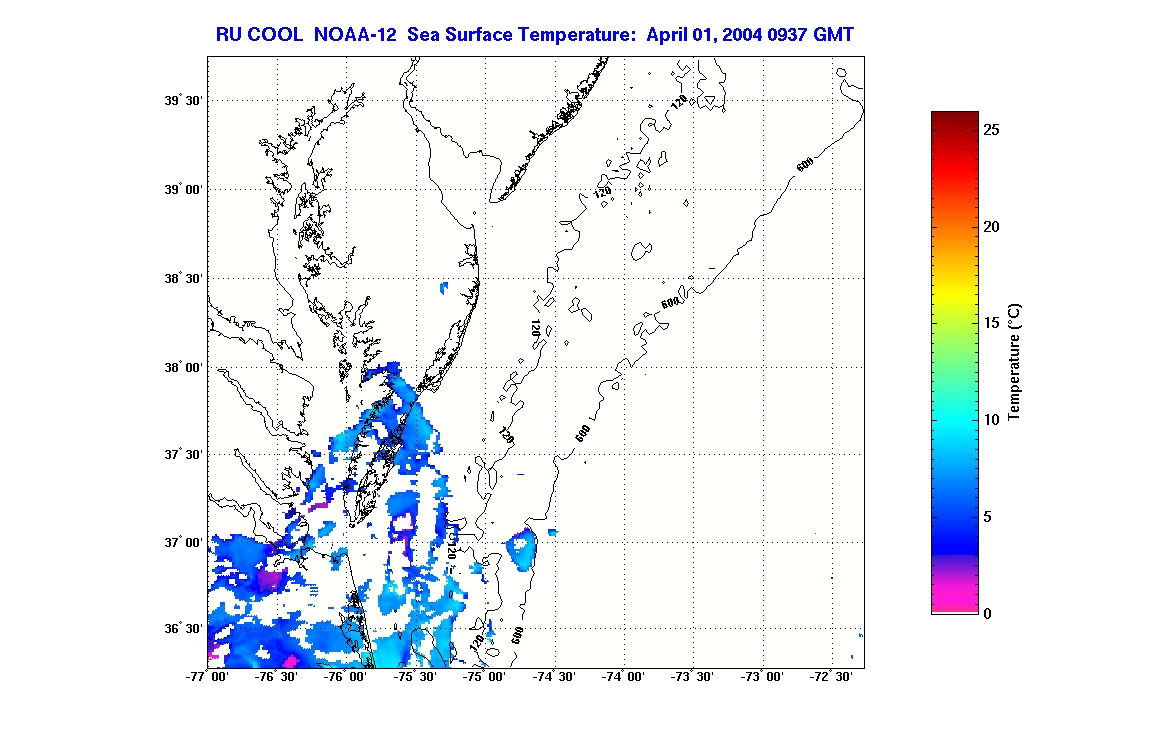Click the colorbar tick label 0

[x=987, y=614]
